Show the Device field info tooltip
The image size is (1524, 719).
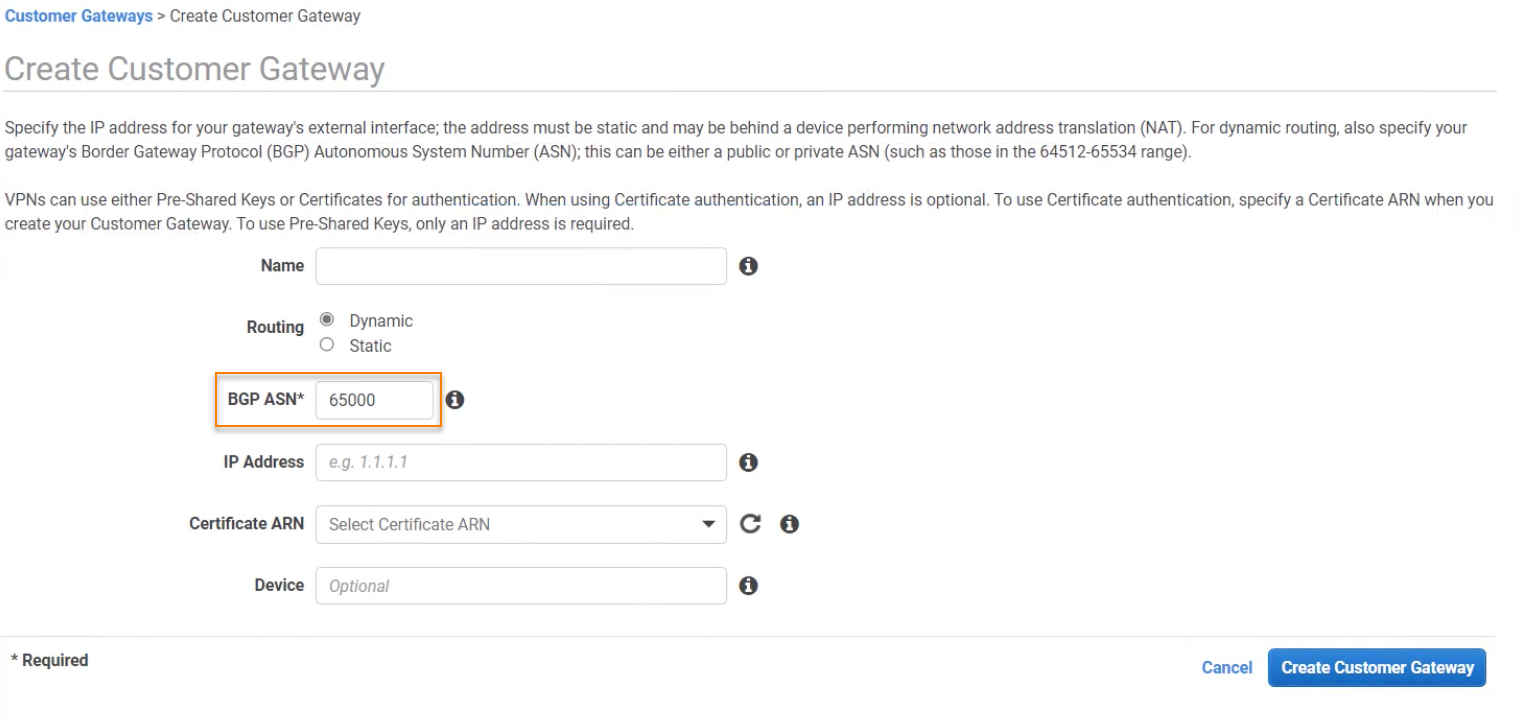[748, 585]
